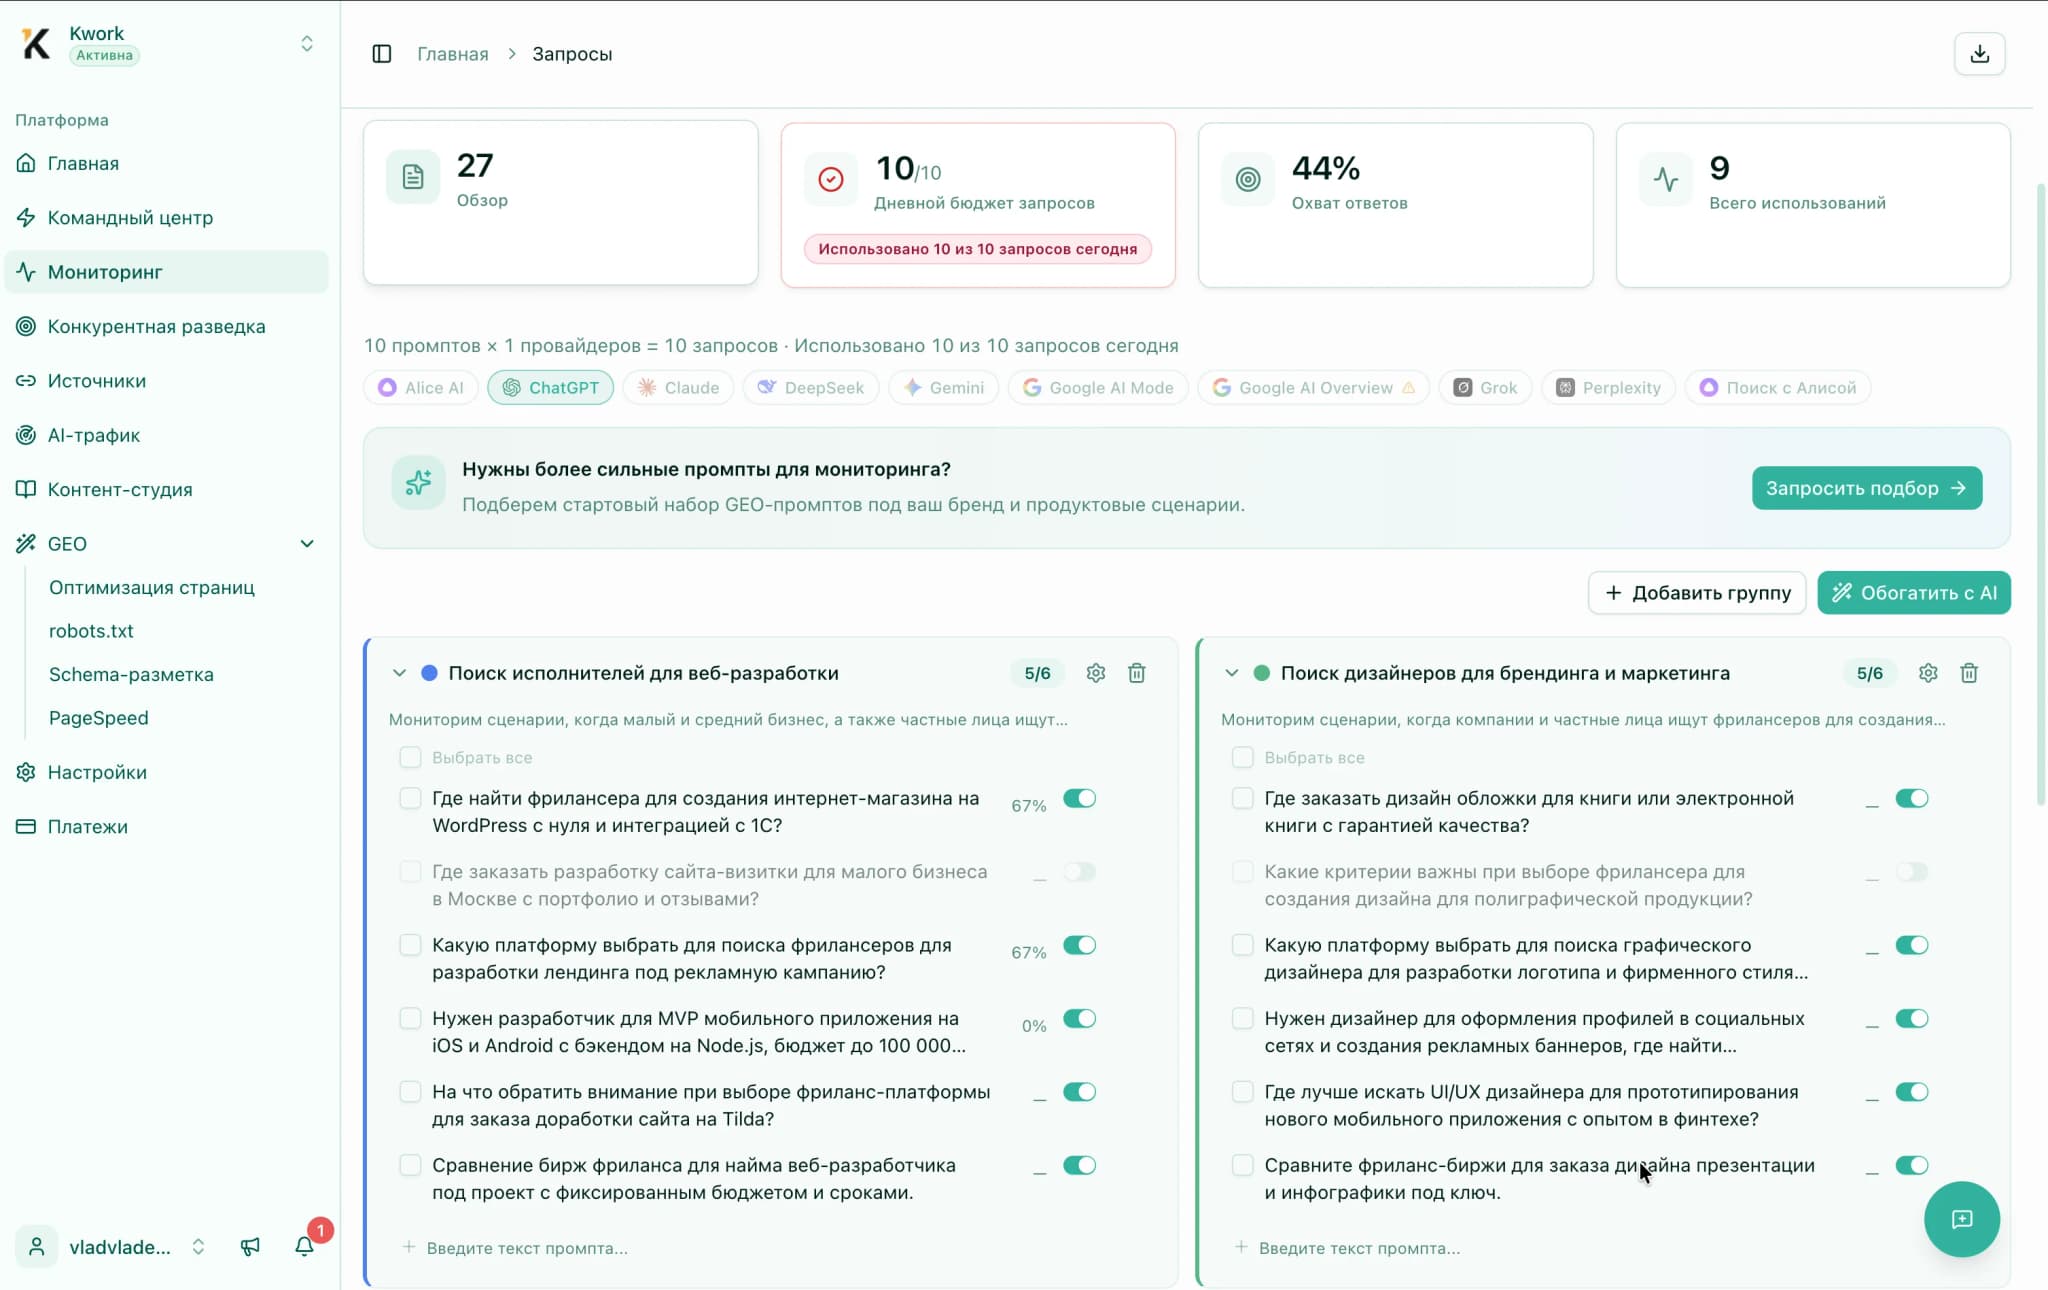This screenshot has height=1290, width=2048.
Task: Turn off the Tilda доработка prompt toggle
Action: click(x=1079, y=1091)
